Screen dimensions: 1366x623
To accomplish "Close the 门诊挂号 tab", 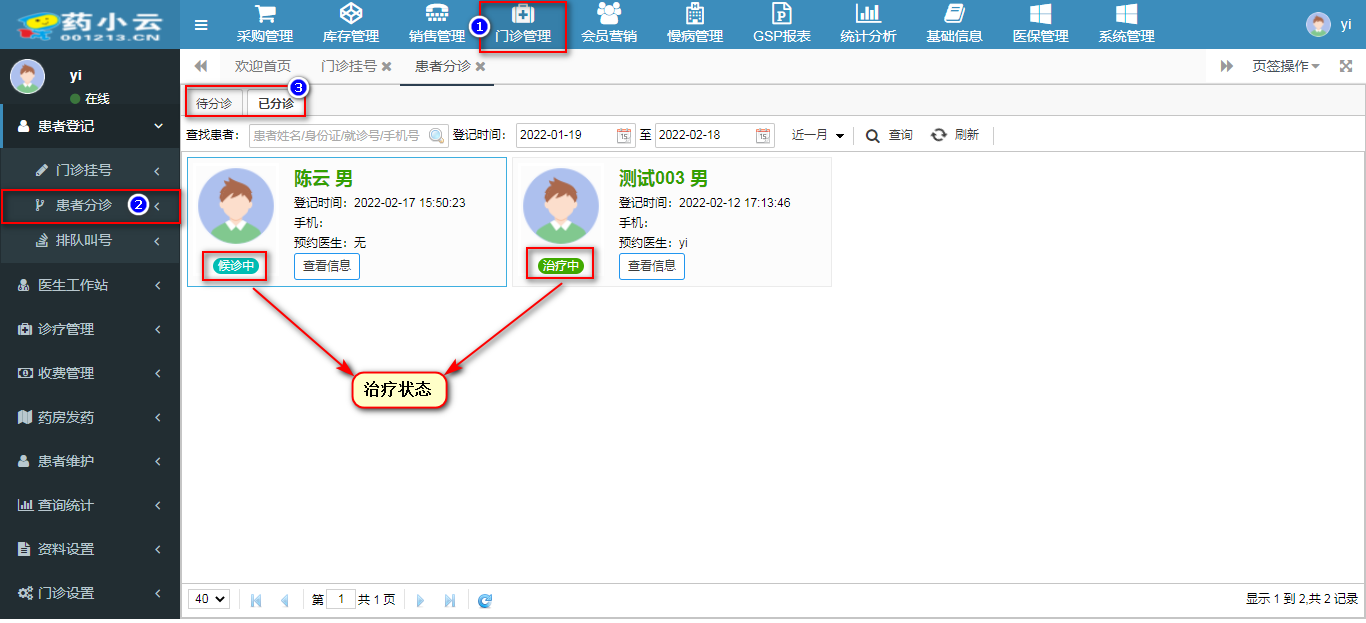I will pyautogui.click(x=386, y=66).
